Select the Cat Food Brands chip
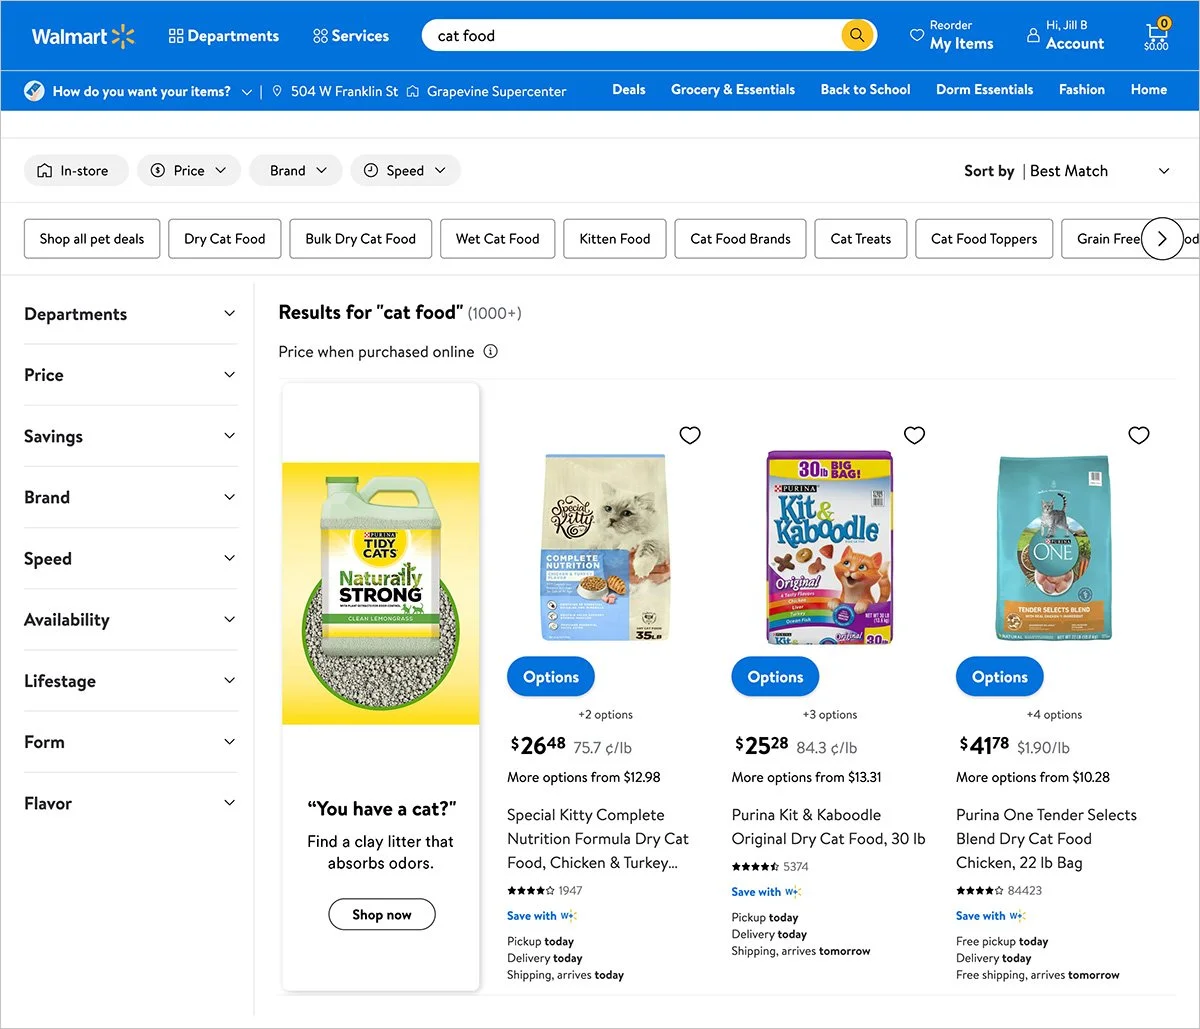 [x=741, y=239]
